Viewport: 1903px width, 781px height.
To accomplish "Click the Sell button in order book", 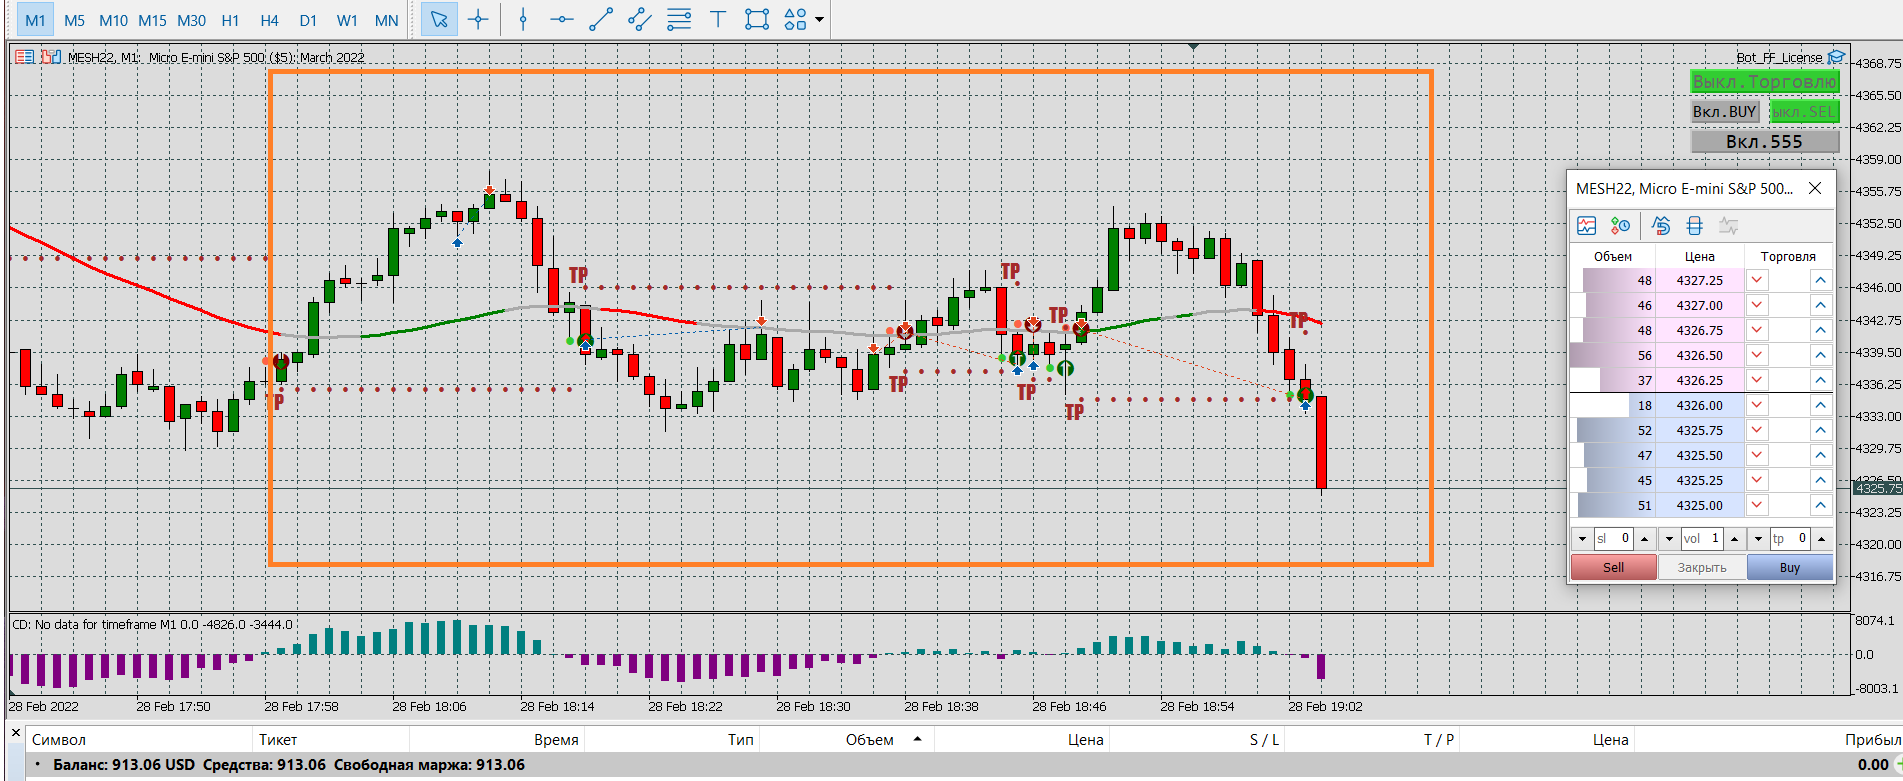I will pos(1614,567).
